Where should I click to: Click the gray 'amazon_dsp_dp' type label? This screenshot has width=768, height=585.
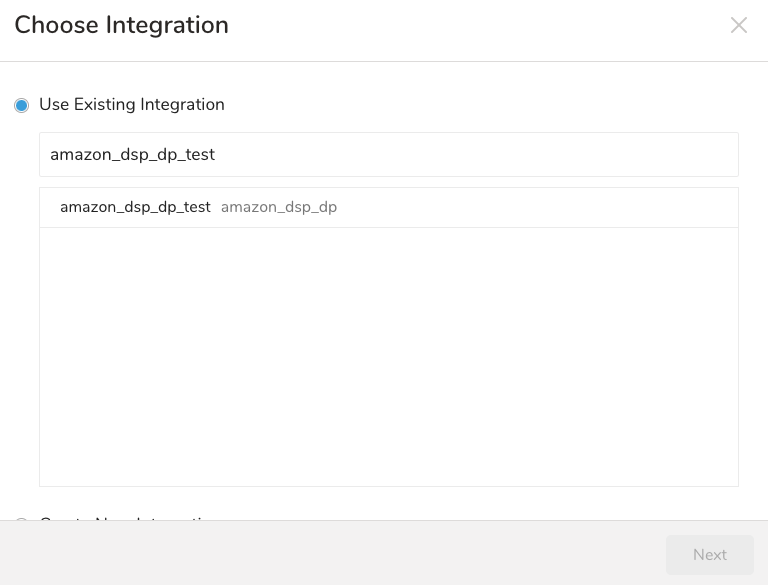point(279,207)
